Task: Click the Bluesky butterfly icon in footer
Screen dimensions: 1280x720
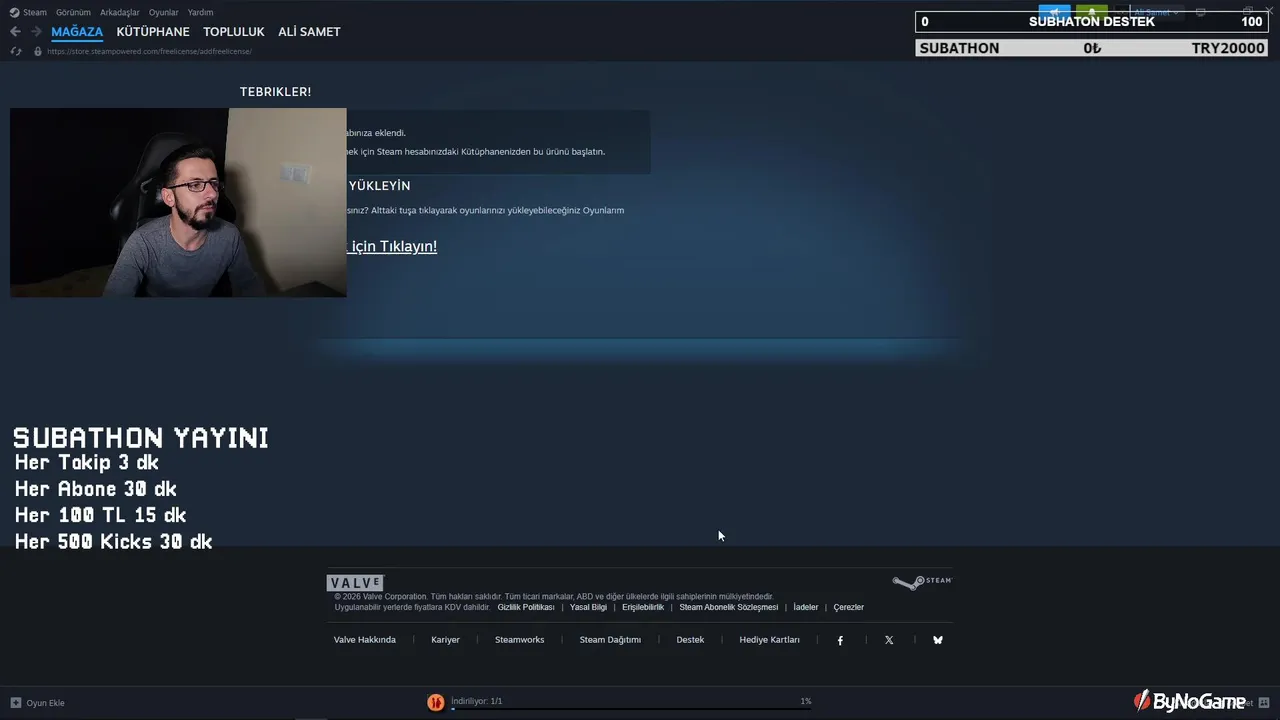Action: pos(938,640)
